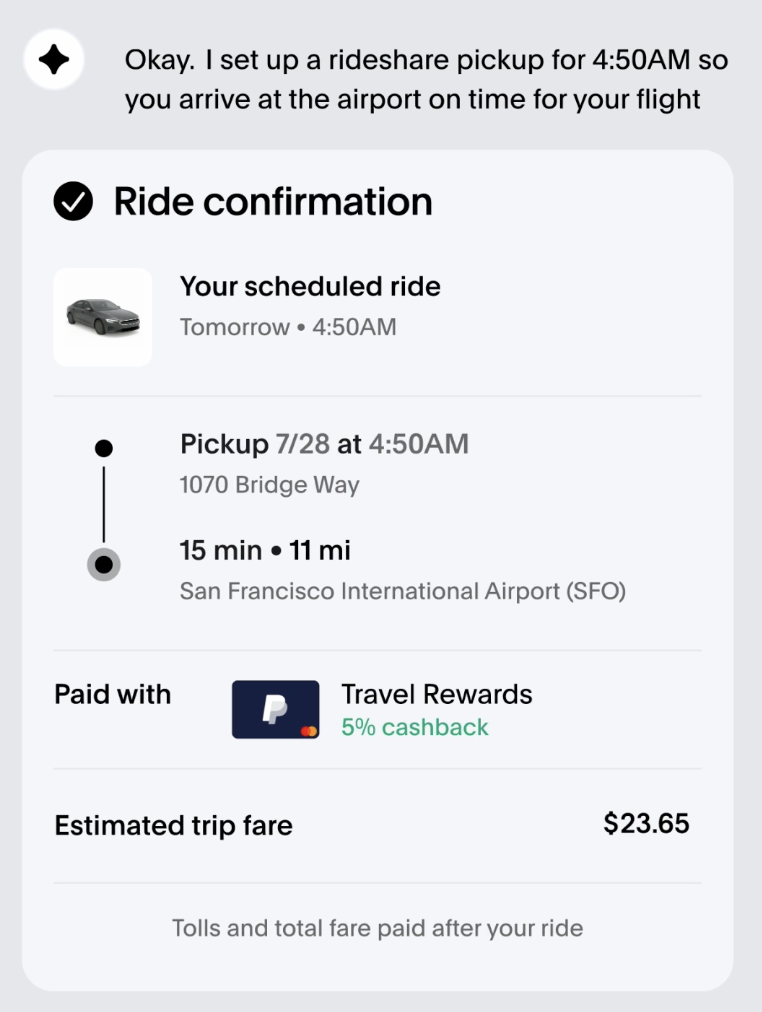The height and width of the screenshot is (1012, 762).
Task: Tap the tolls and total fare note
Action: point(377,928)
